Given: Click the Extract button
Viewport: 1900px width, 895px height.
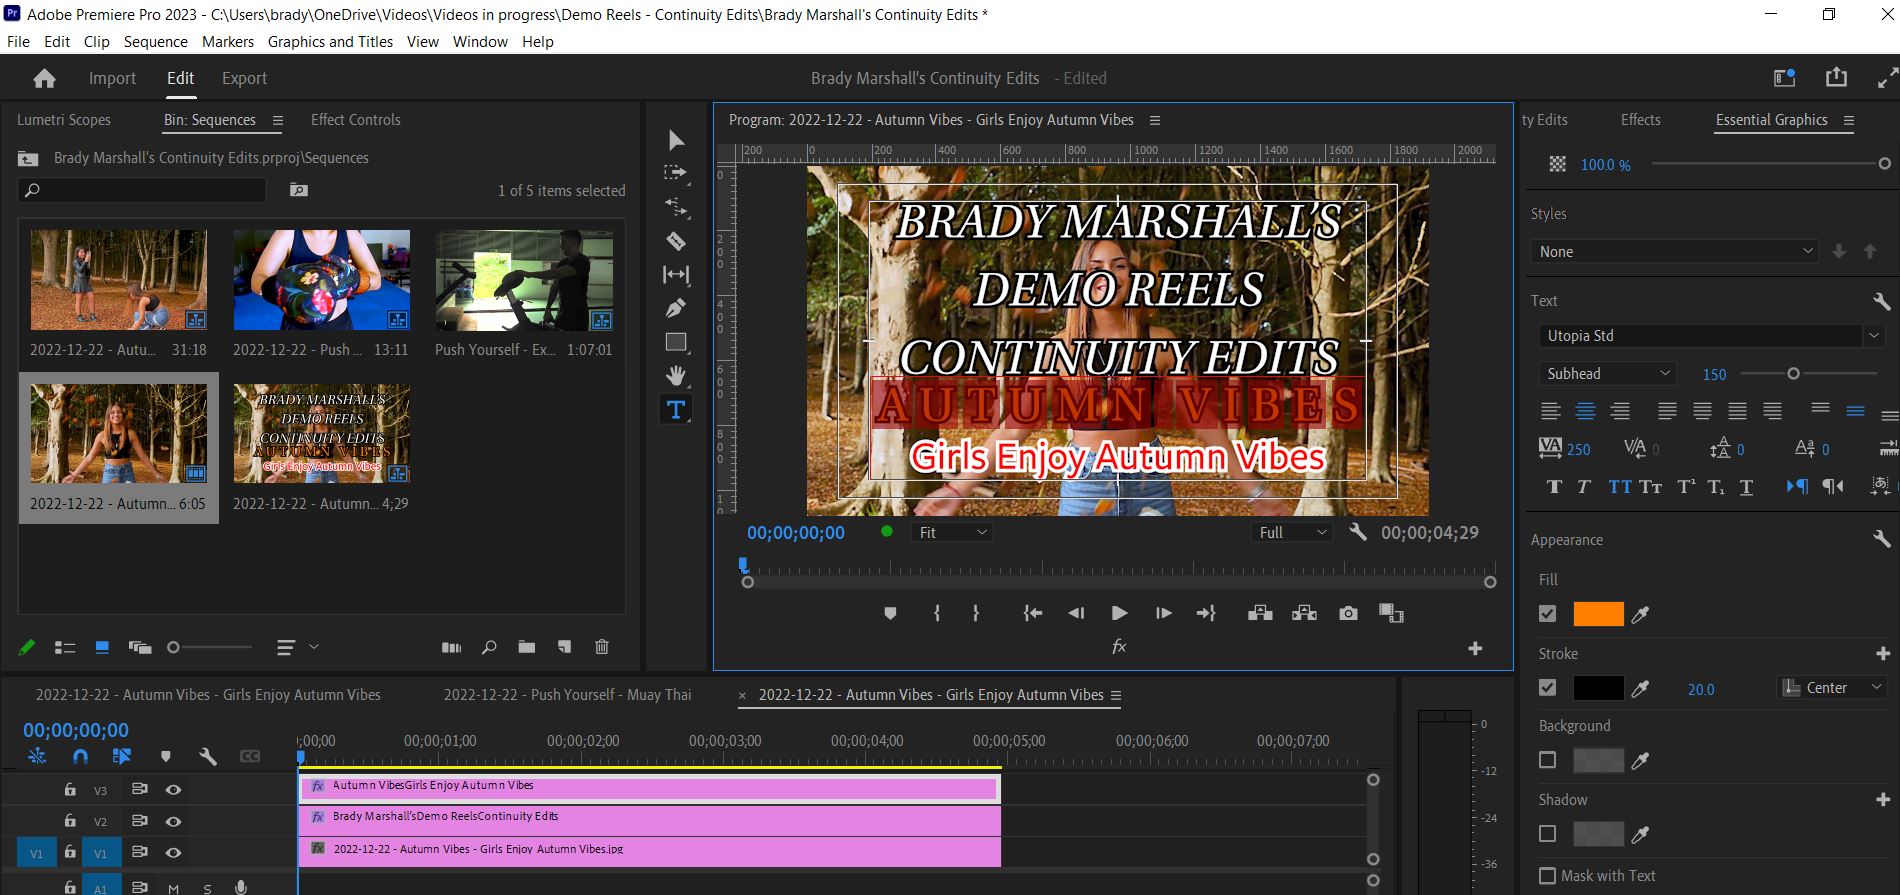Looking at the screenshot, I should pos(1304,613).
